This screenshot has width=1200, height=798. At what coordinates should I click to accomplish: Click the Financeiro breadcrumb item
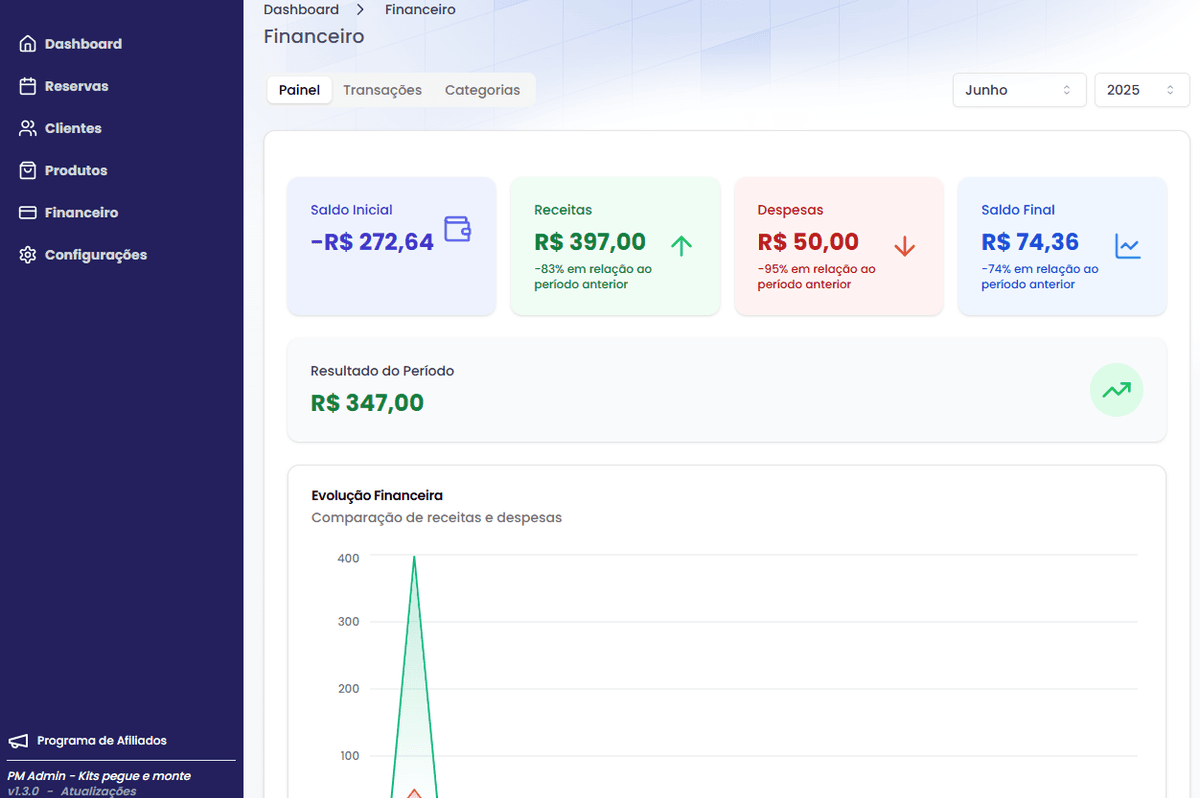(420, 9)
